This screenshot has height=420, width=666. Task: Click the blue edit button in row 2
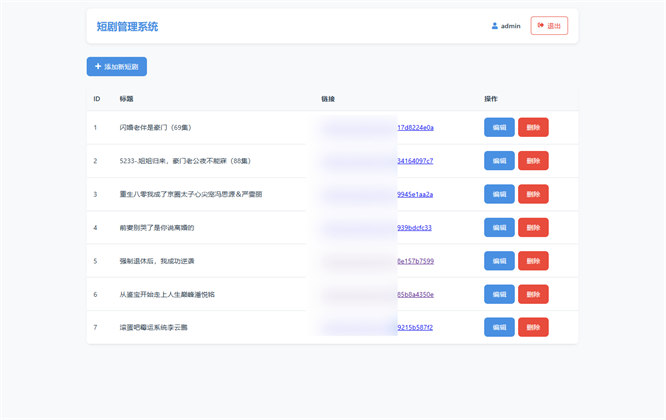tap(499, 161)
